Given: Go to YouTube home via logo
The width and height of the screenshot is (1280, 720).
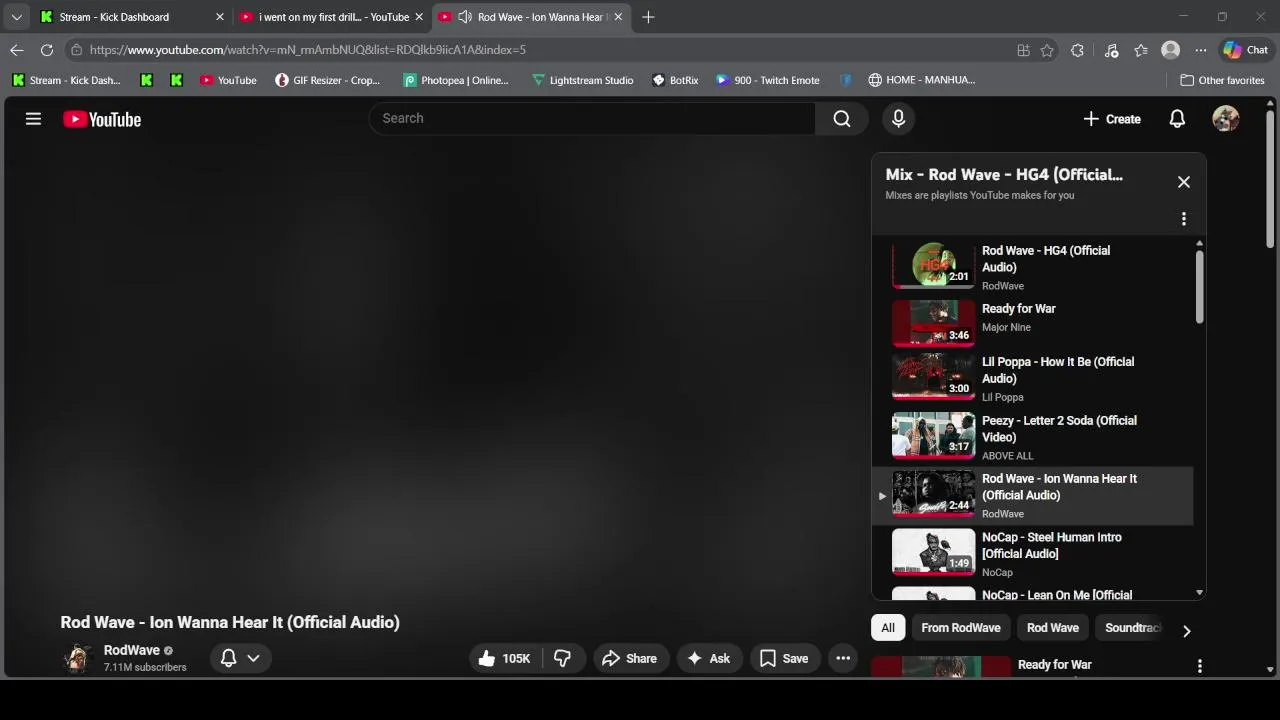Looking at the screenshot, I should click(x=102, y=119).
